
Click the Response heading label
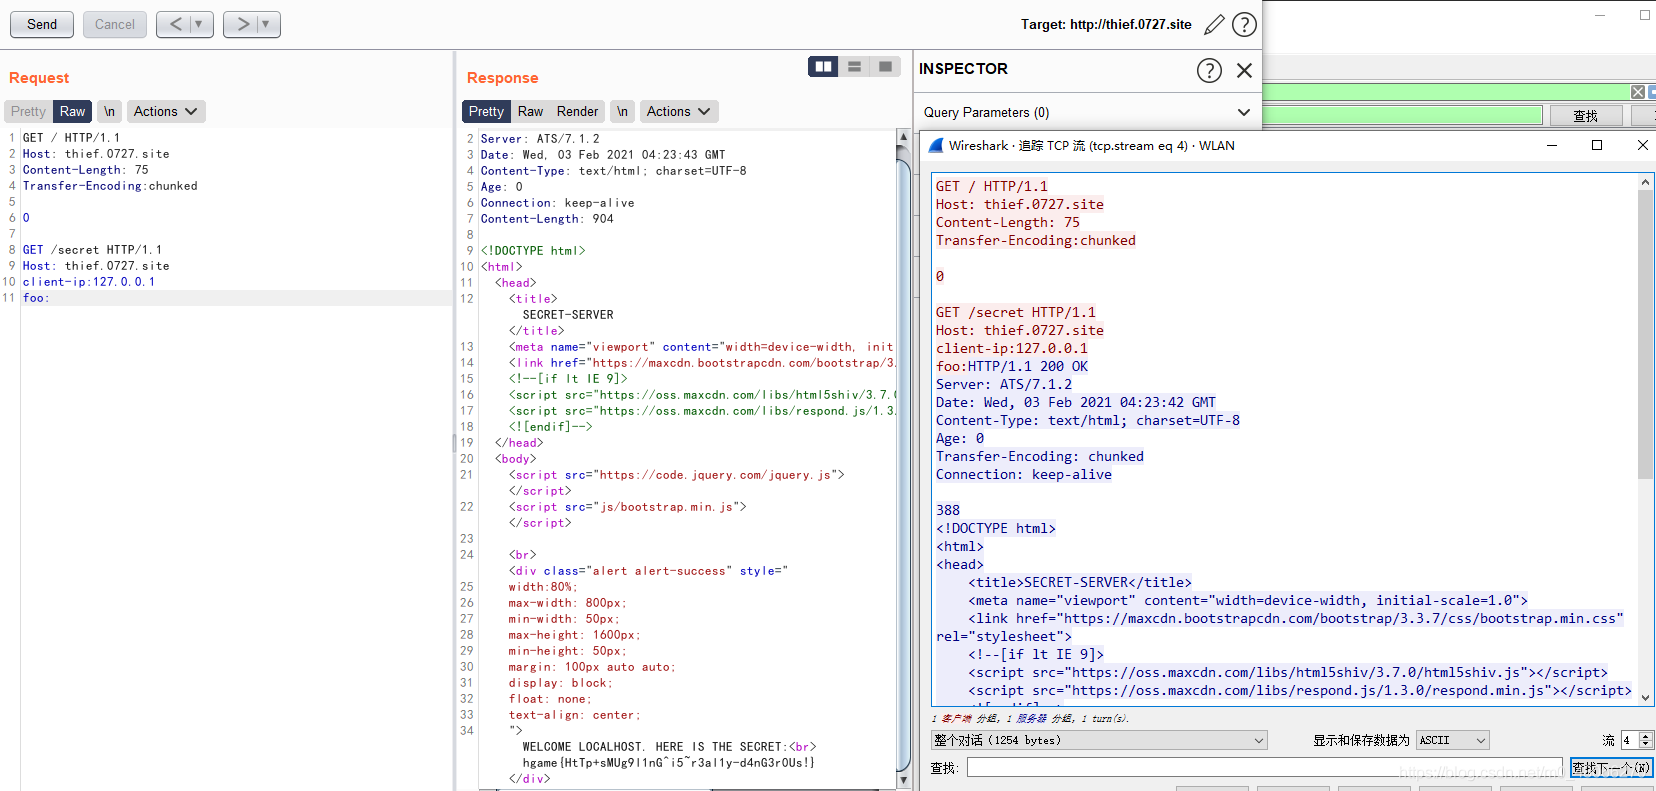point(503,78)
